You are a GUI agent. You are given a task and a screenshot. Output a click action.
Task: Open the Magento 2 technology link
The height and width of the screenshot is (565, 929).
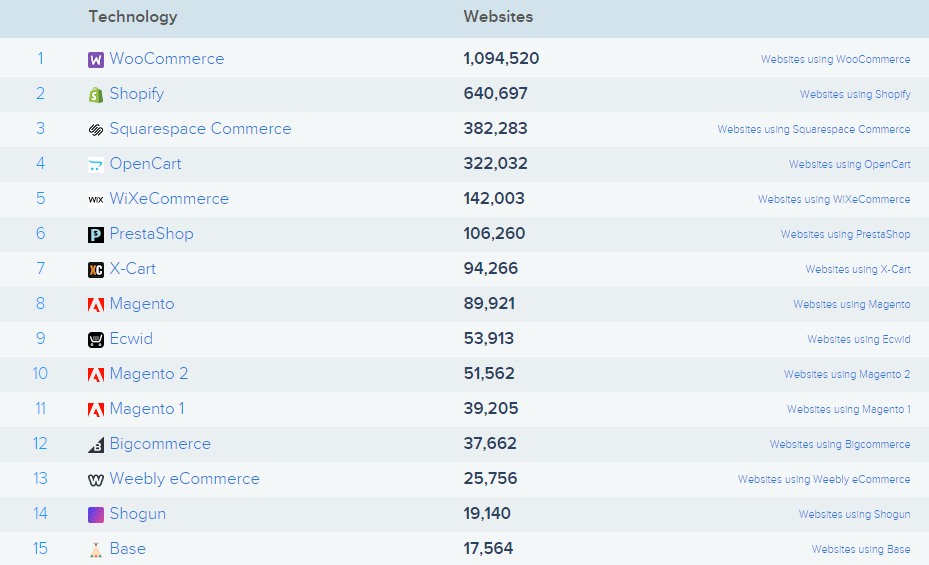(149, 374)
